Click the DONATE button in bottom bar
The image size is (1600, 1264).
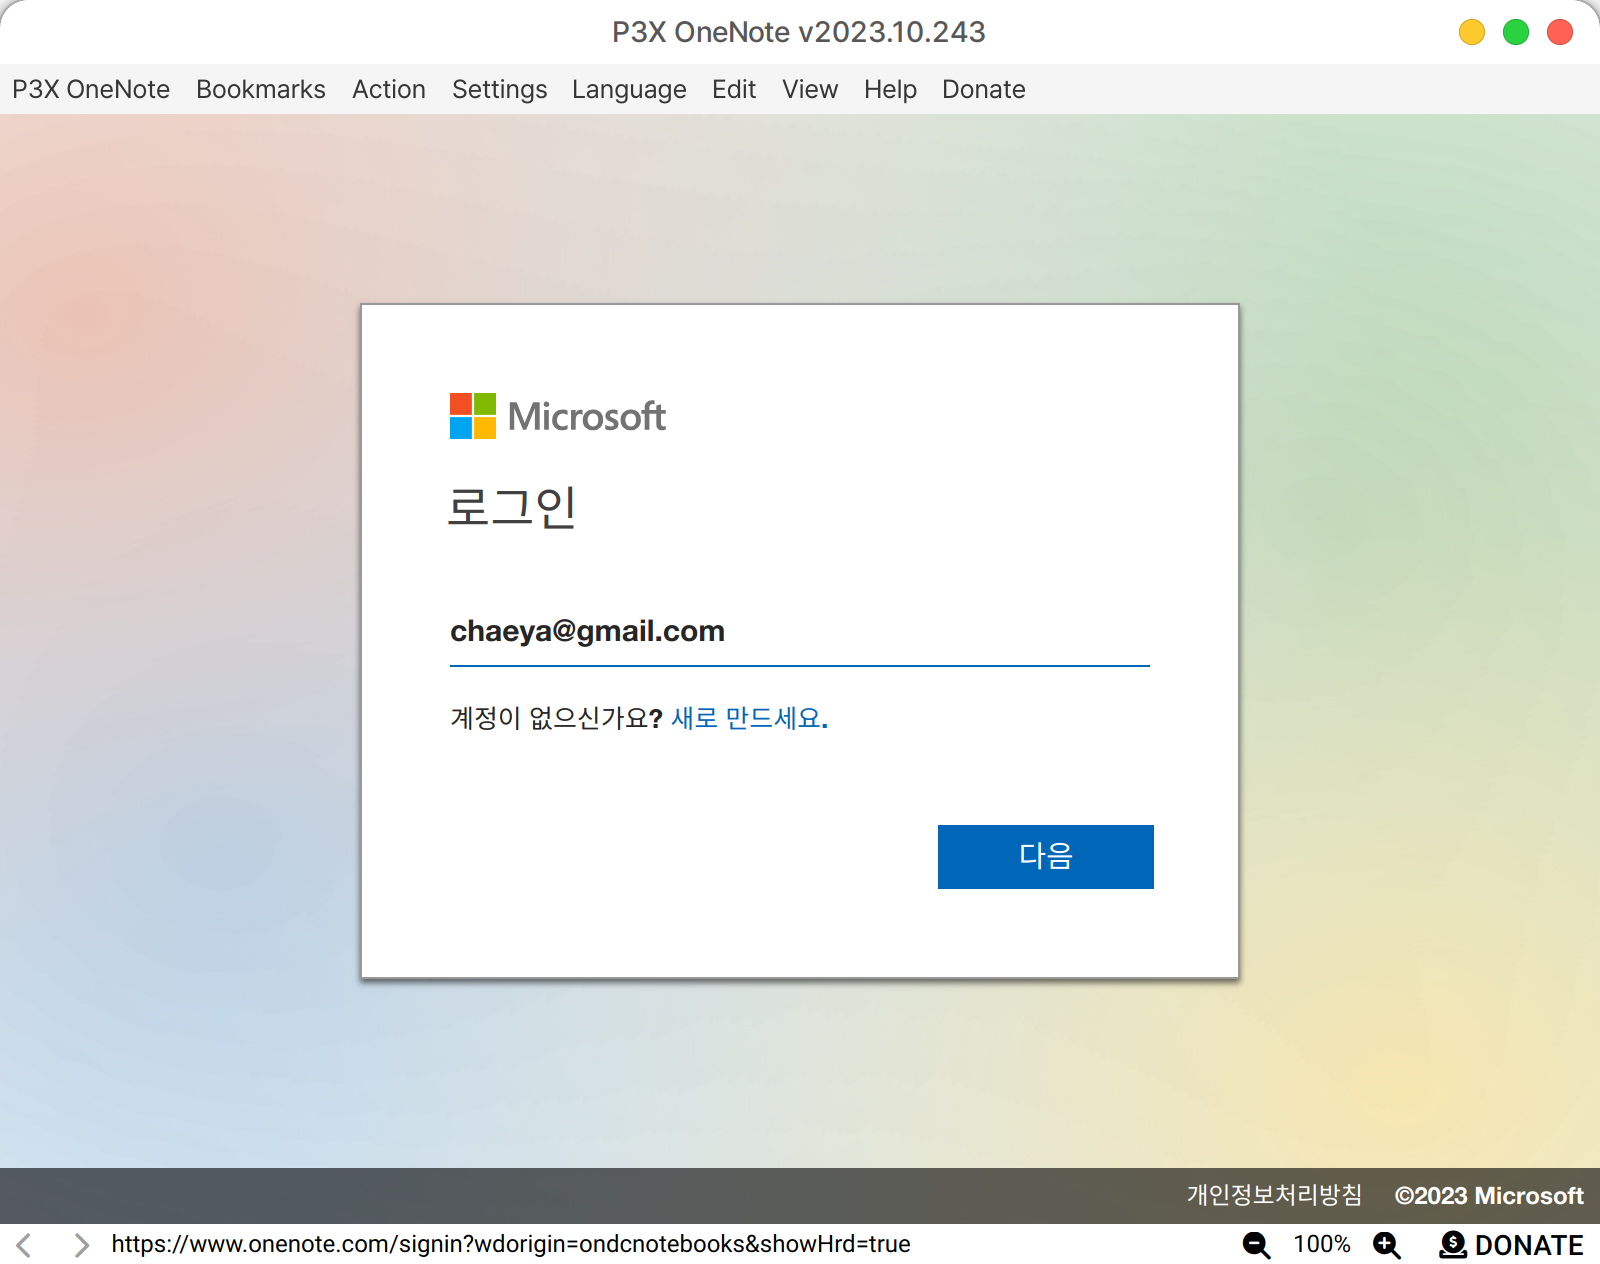1512,1245
